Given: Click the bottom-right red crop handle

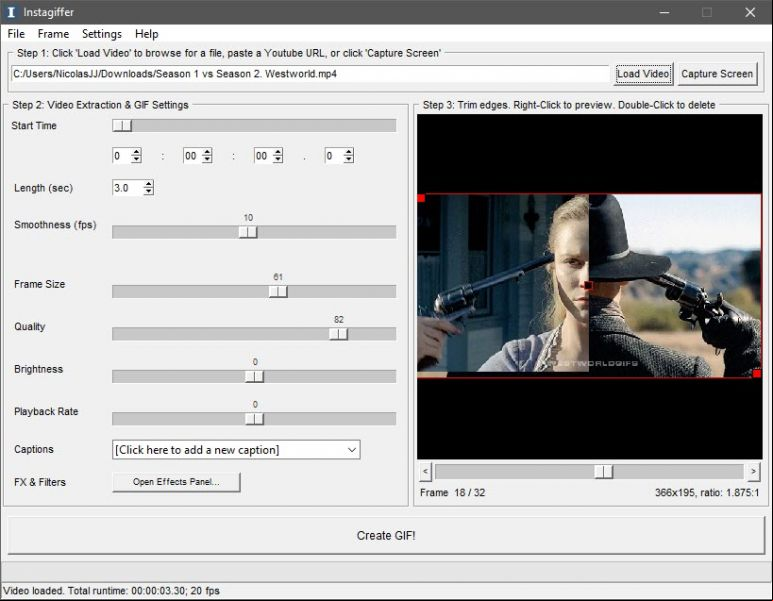Looking at the screenshot, I should click(x=757, y=374).
